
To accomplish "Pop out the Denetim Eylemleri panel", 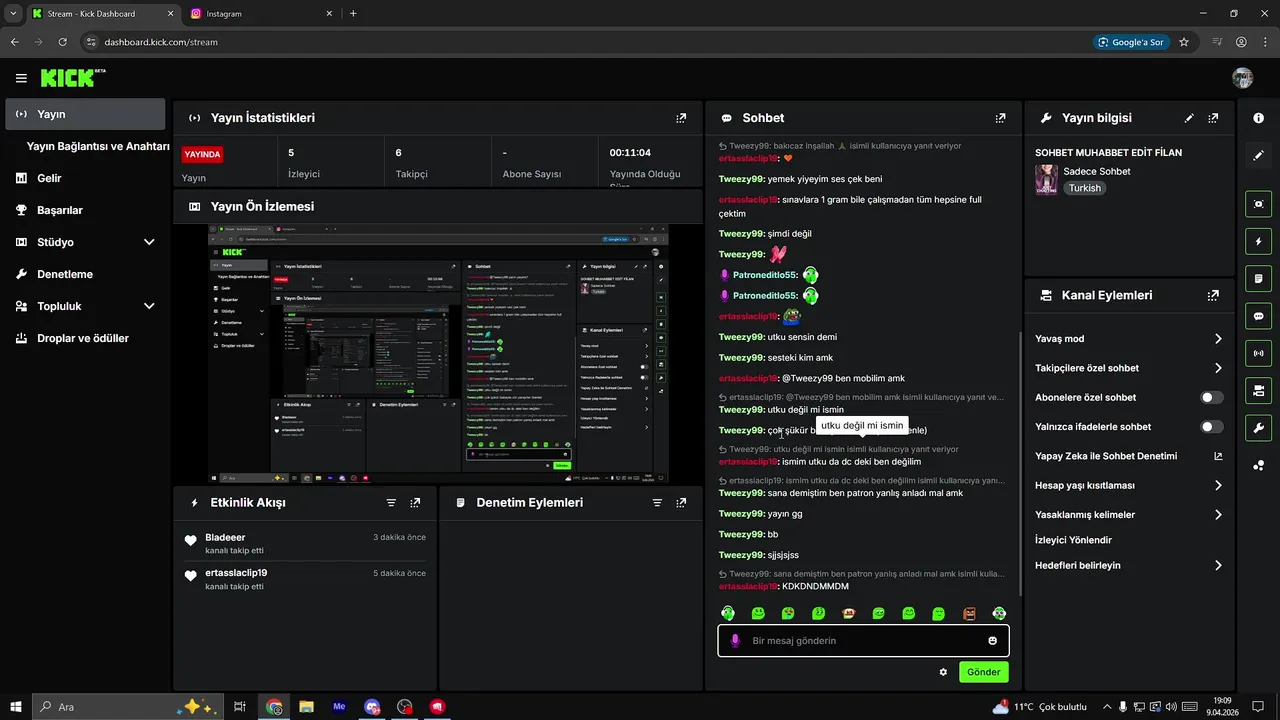I will click(x=681, y=503).
